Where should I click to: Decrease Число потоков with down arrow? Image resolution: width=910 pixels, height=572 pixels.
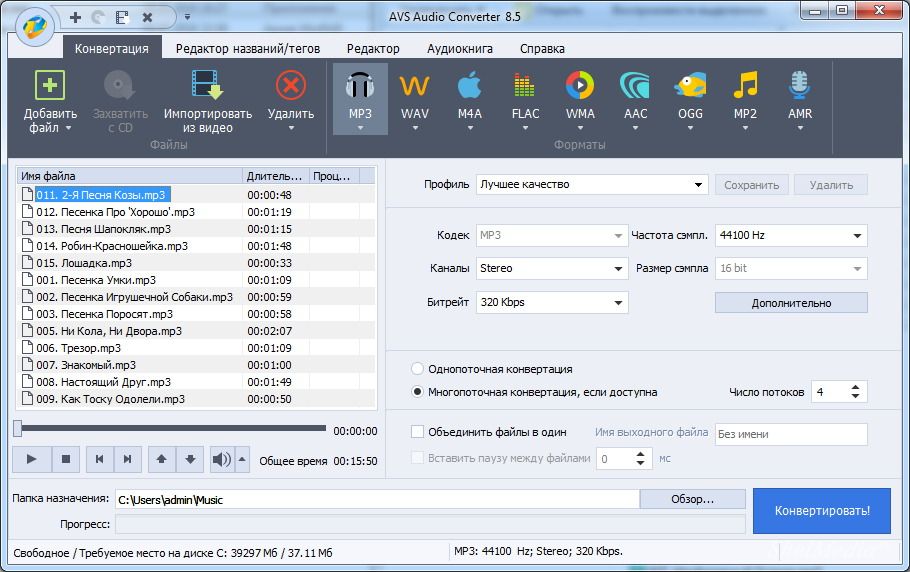pos(855,396)
